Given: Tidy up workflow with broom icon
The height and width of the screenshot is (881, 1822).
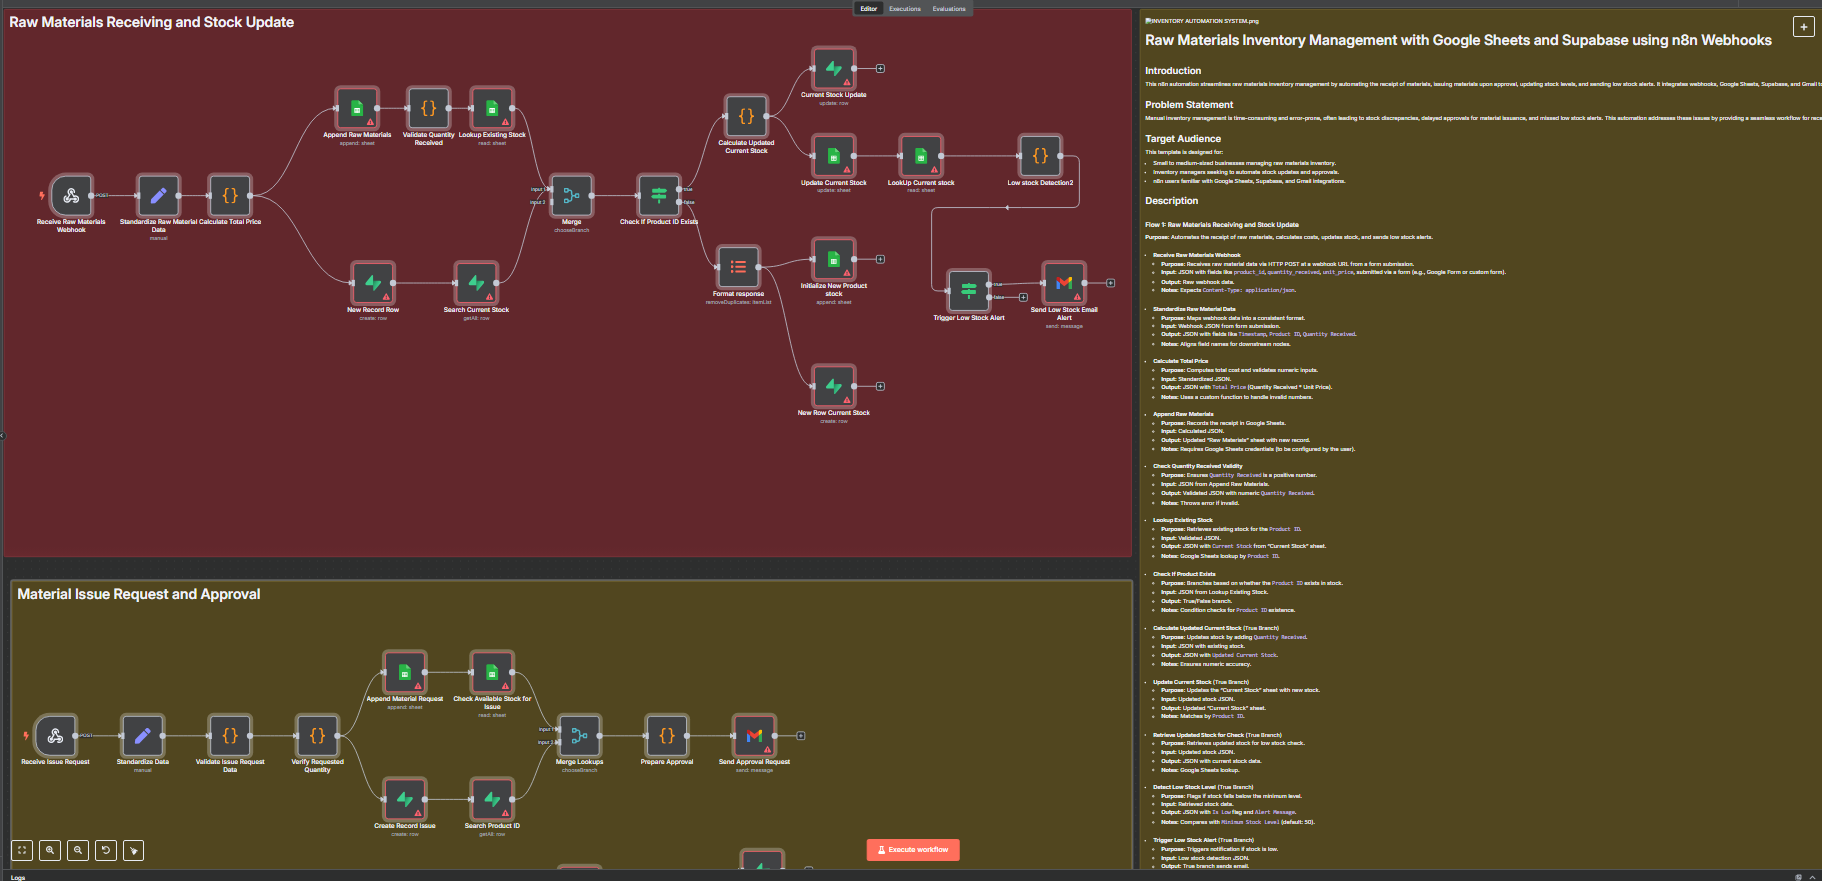Looking at the screenshot, I should click(134, 850).
